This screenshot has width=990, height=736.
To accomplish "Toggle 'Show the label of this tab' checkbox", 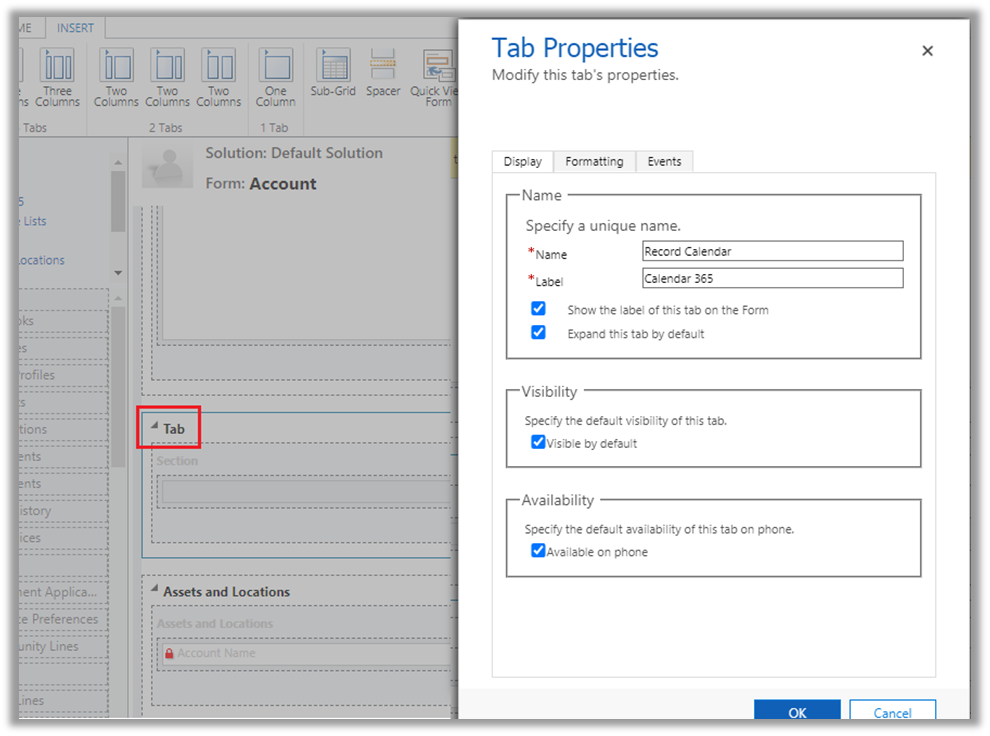I will point(538,309).
